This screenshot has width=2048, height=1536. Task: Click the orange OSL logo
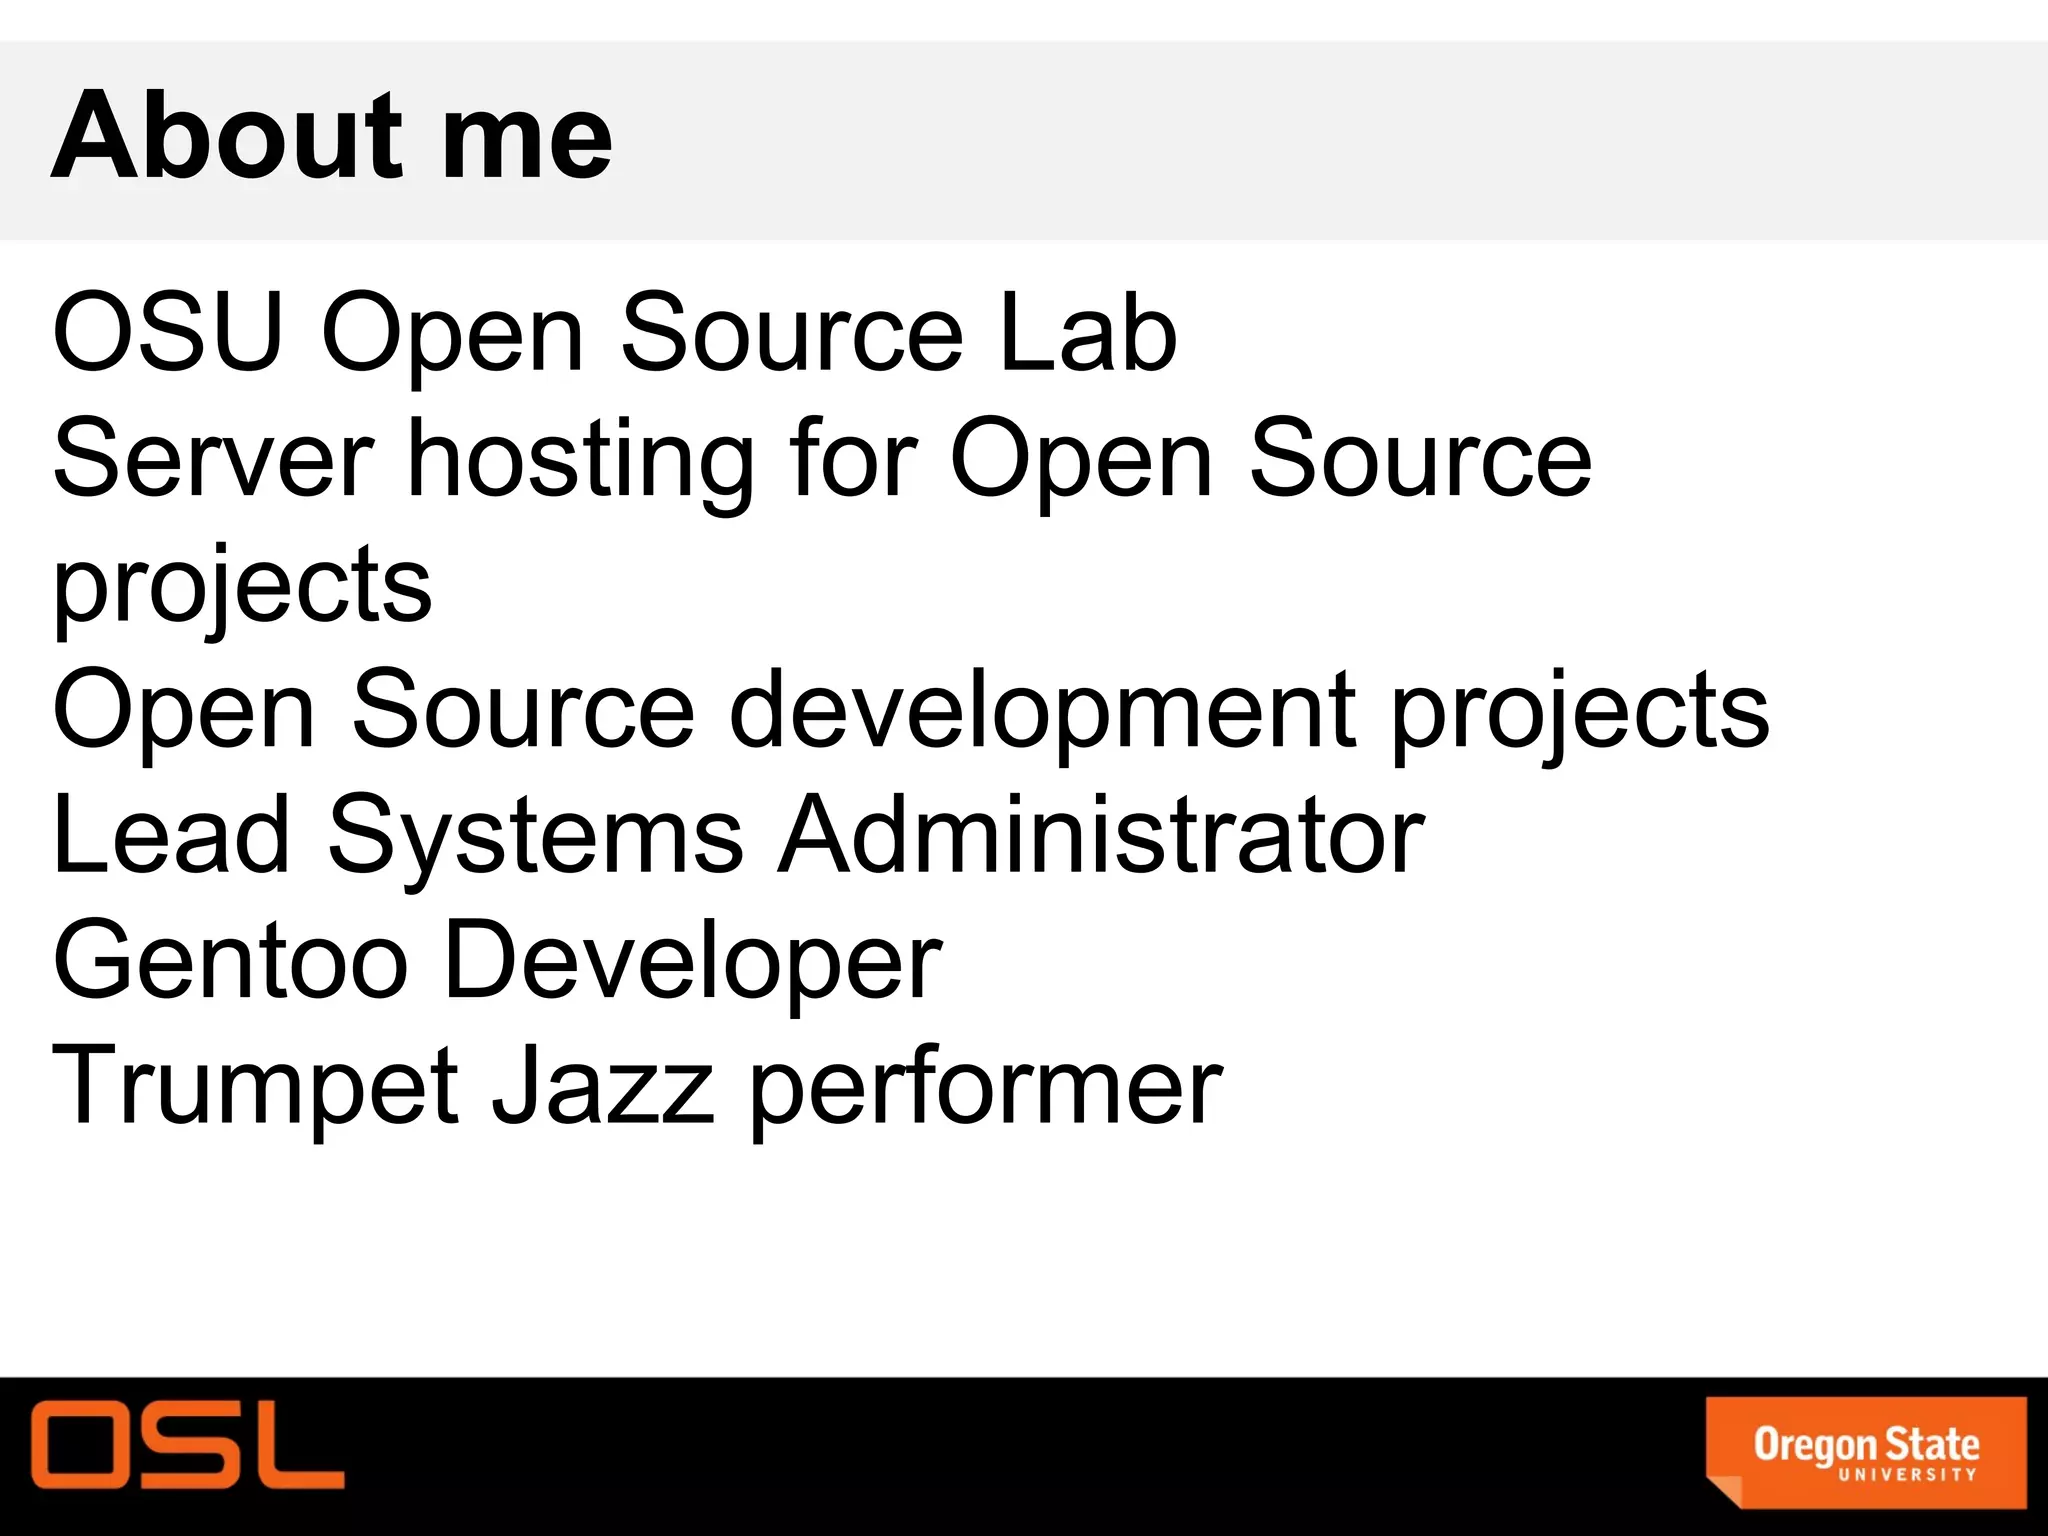[187, 1443]
